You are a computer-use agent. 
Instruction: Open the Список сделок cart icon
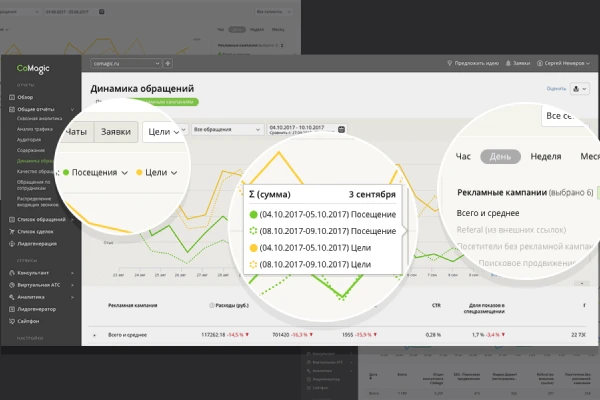[x=12, y=232]
